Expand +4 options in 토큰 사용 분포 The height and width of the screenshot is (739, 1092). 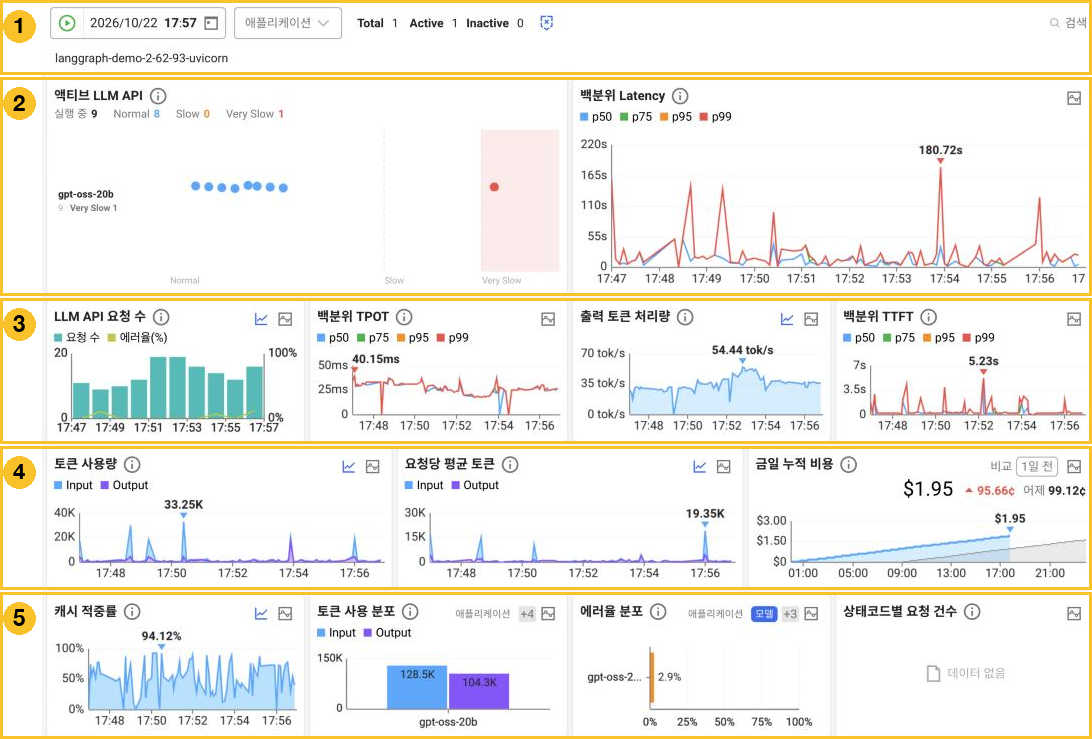(x=527, y=614)
